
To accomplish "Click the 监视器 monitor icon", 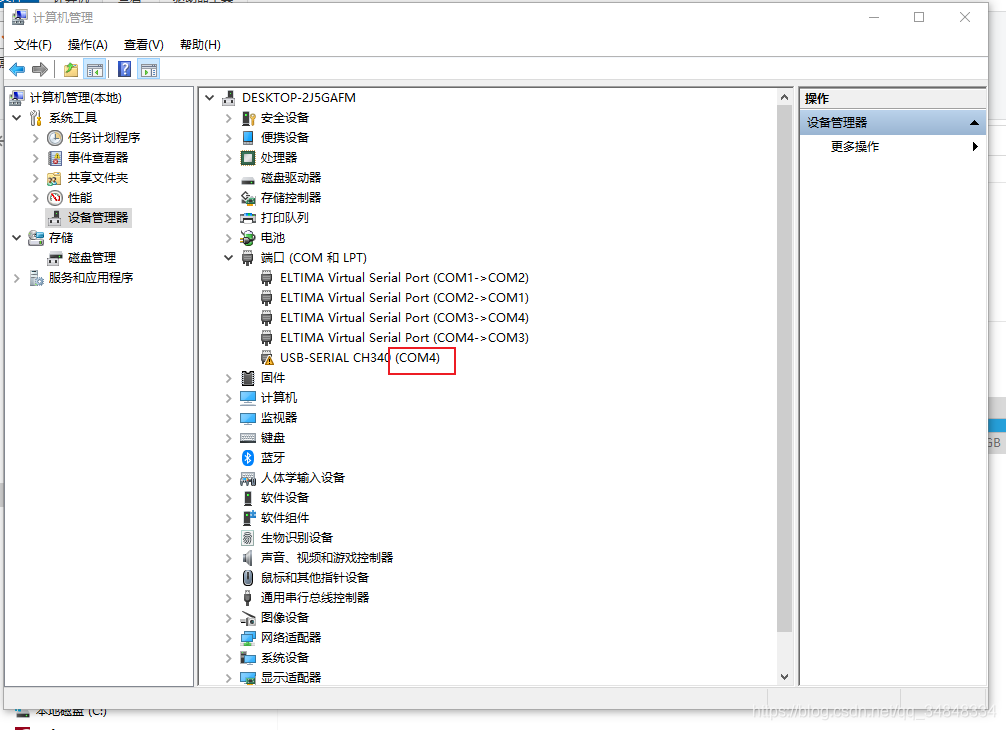I will (x=248, y=418).
